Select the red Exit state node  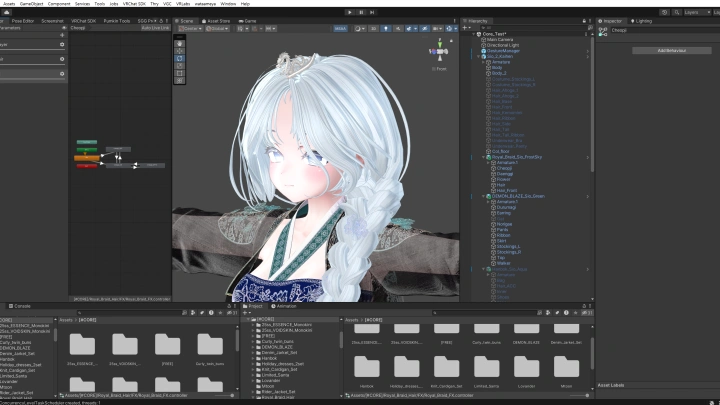point(87,166)
